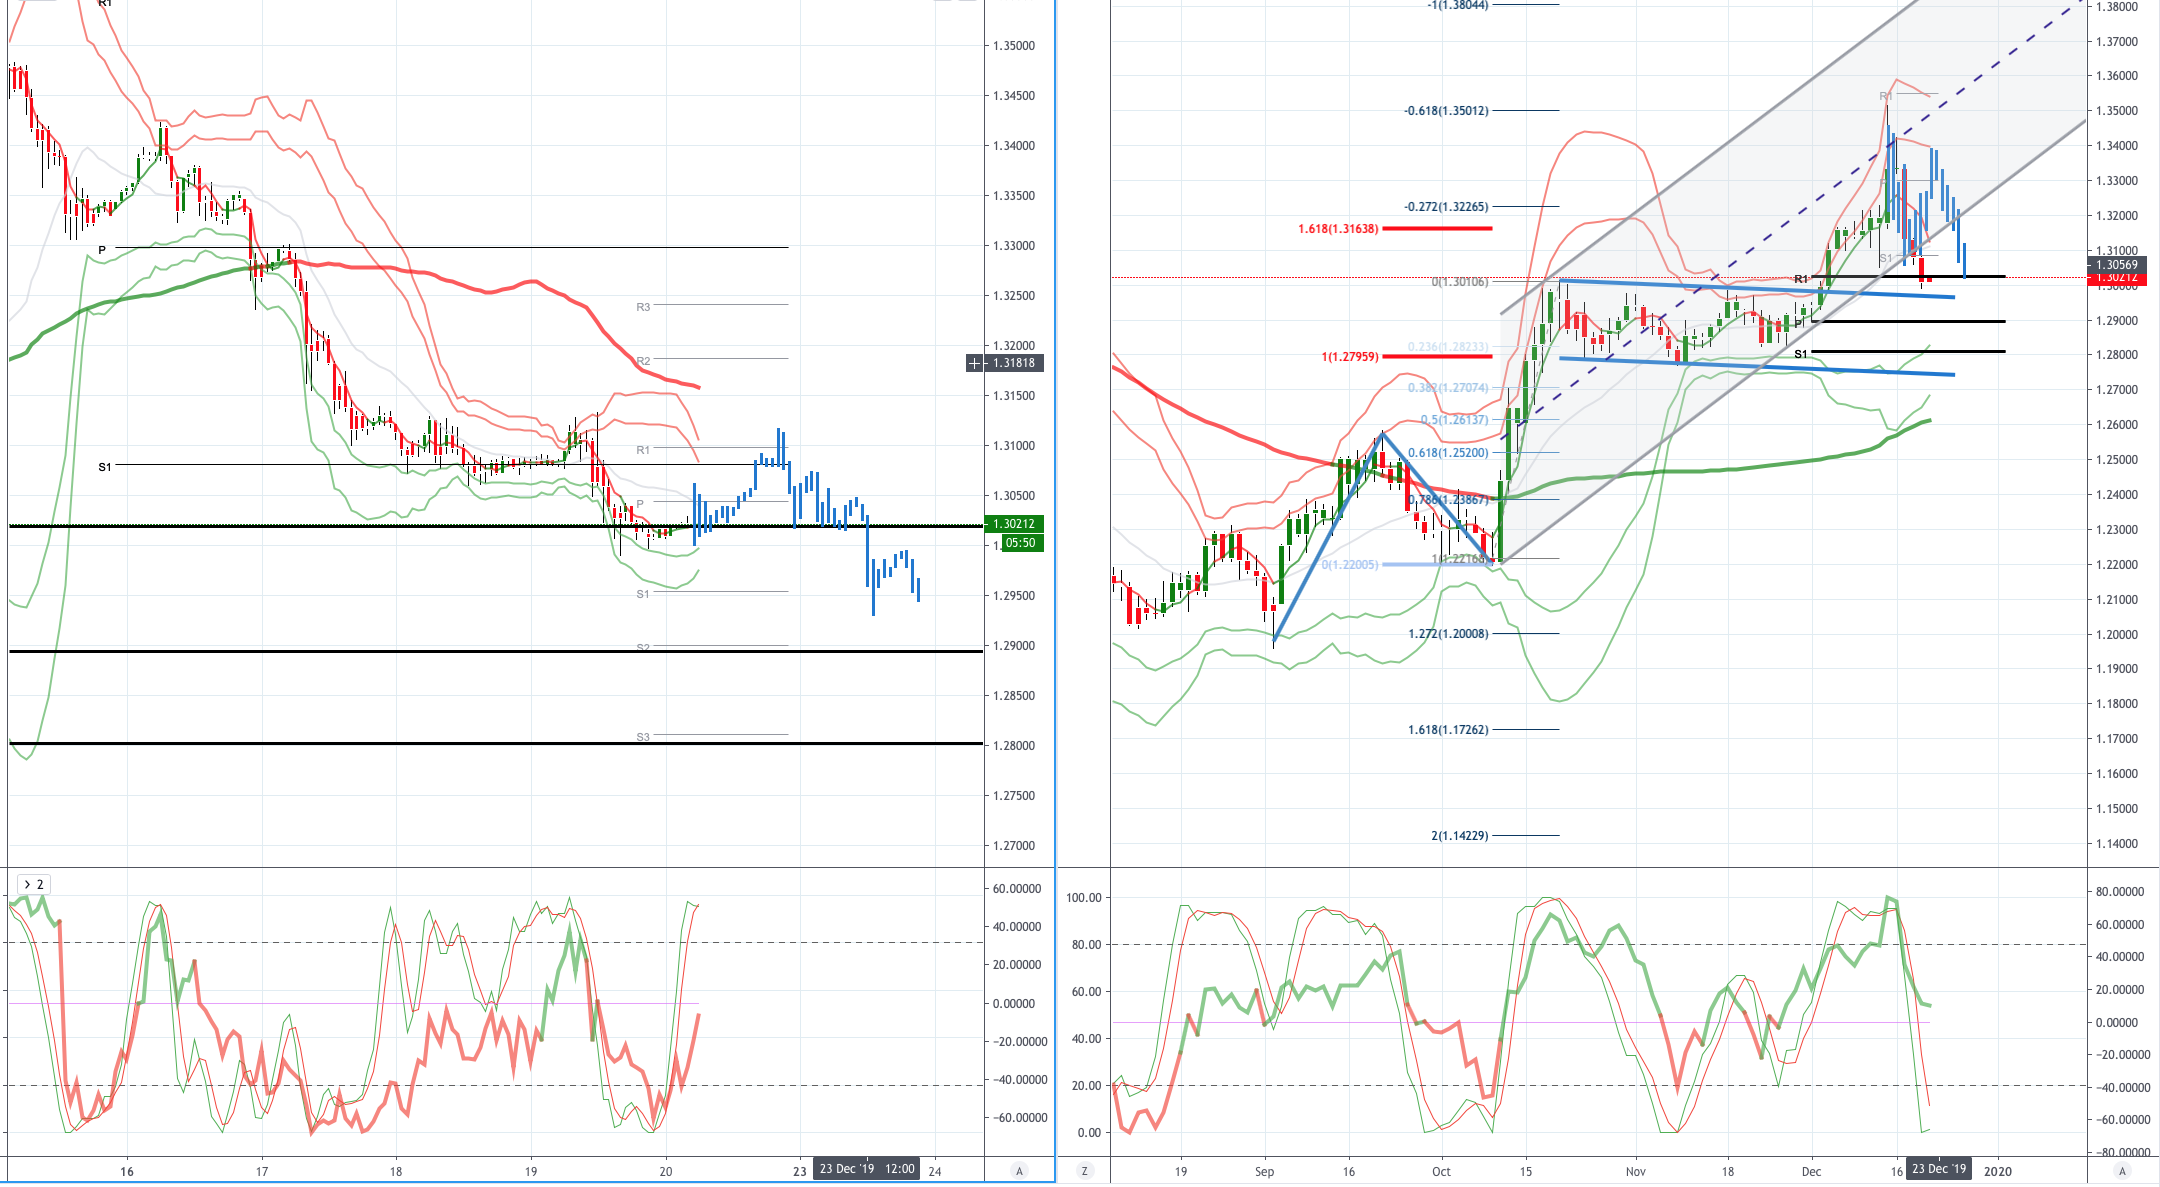The width and height of the screenshot is (2160, 1187).
Task: Click the bold S1 label on right chart
Action: 1801,354
